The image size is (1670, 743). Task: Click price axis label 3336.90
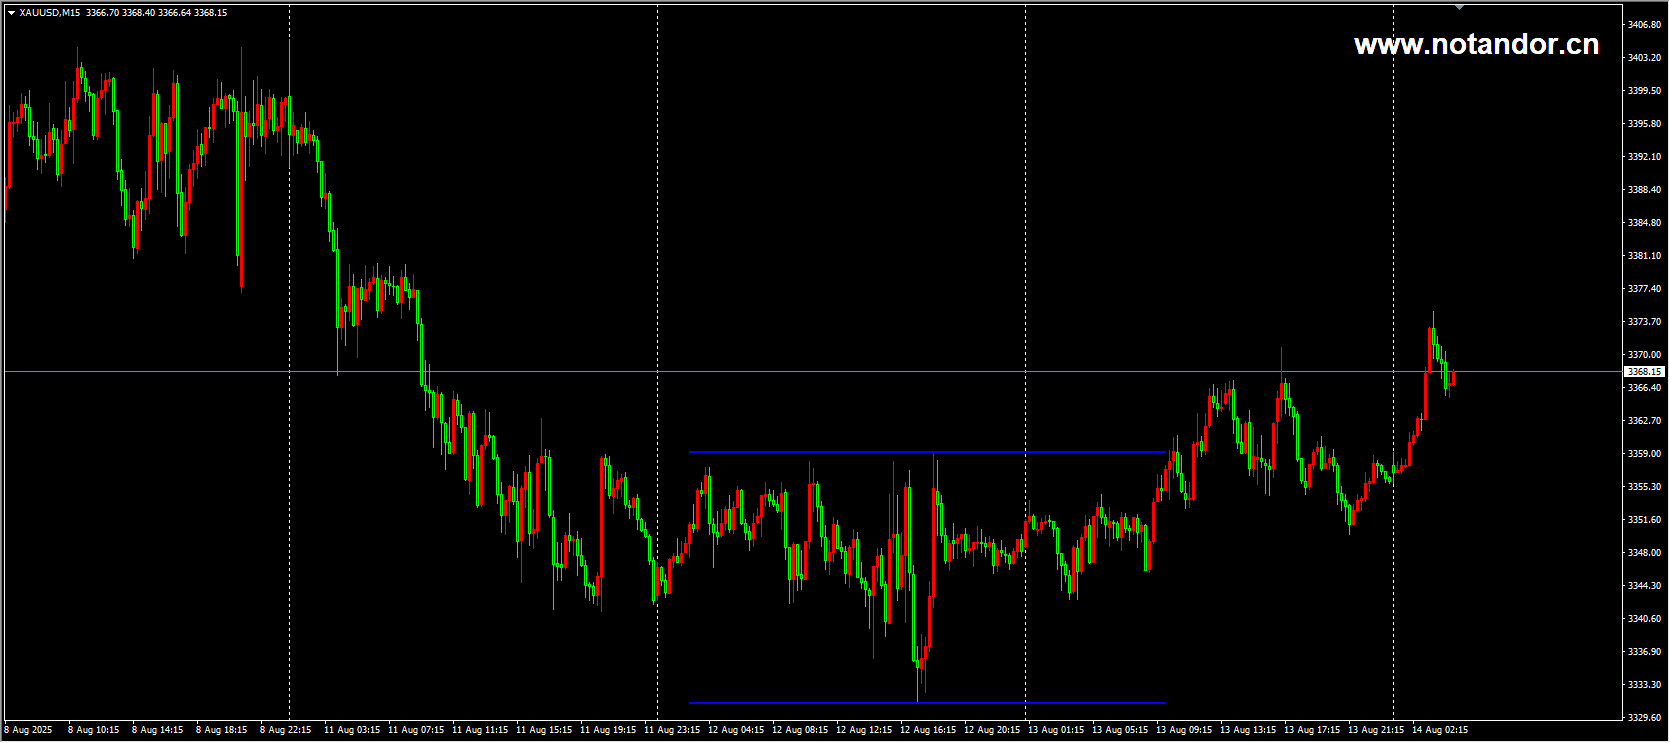(x=1645, y=652)
